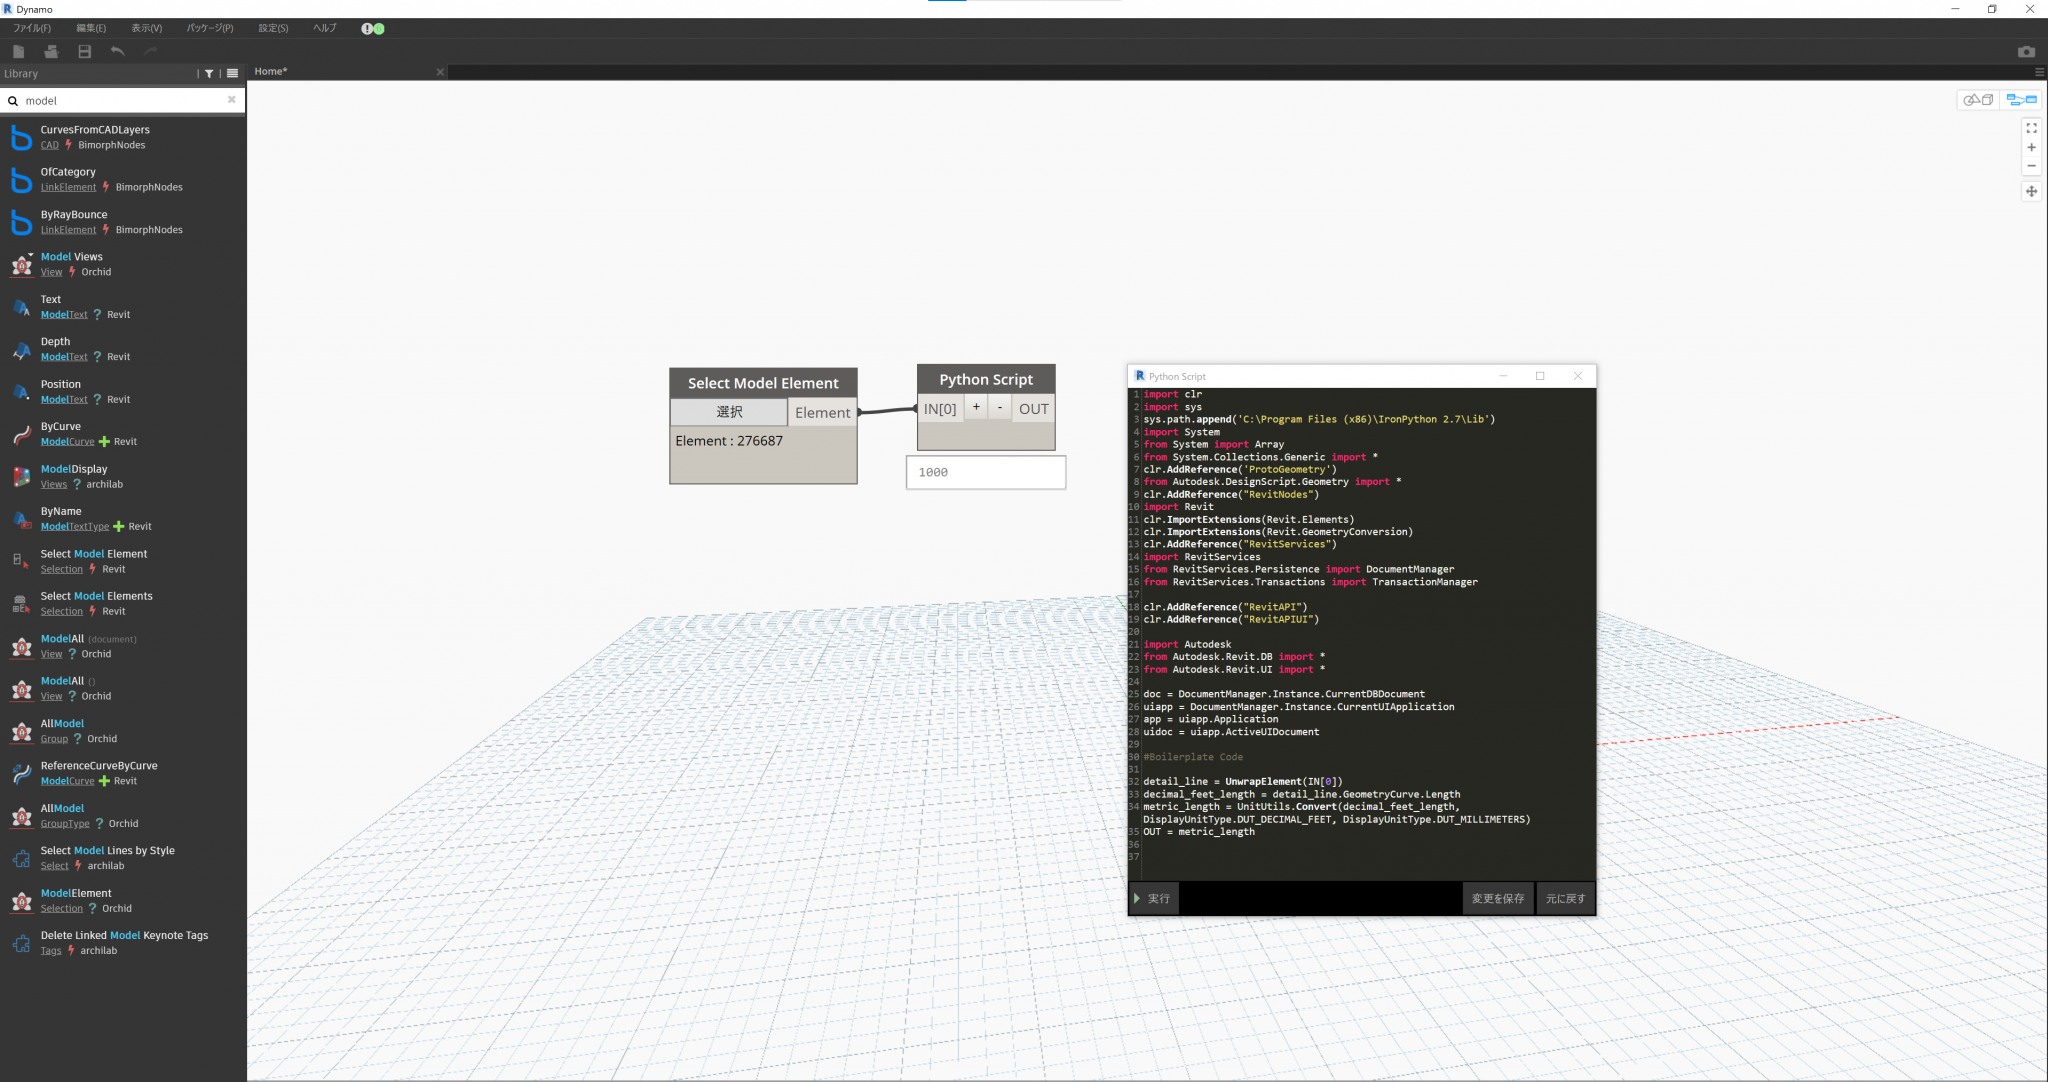Viewport: 2048px width, 1082px height.
Task: Click the zoom in plus icon
Action: 2031,147
